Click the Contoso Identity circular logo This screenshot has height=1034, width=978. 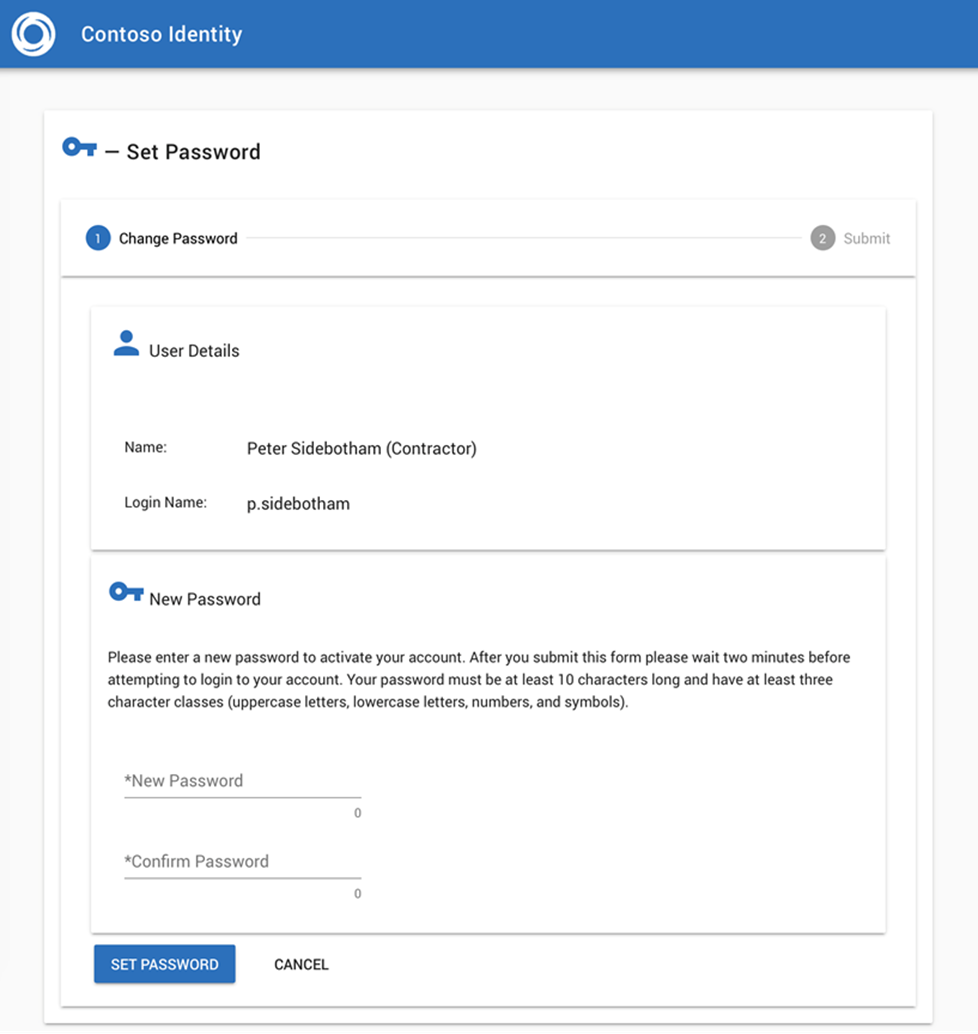33,34
